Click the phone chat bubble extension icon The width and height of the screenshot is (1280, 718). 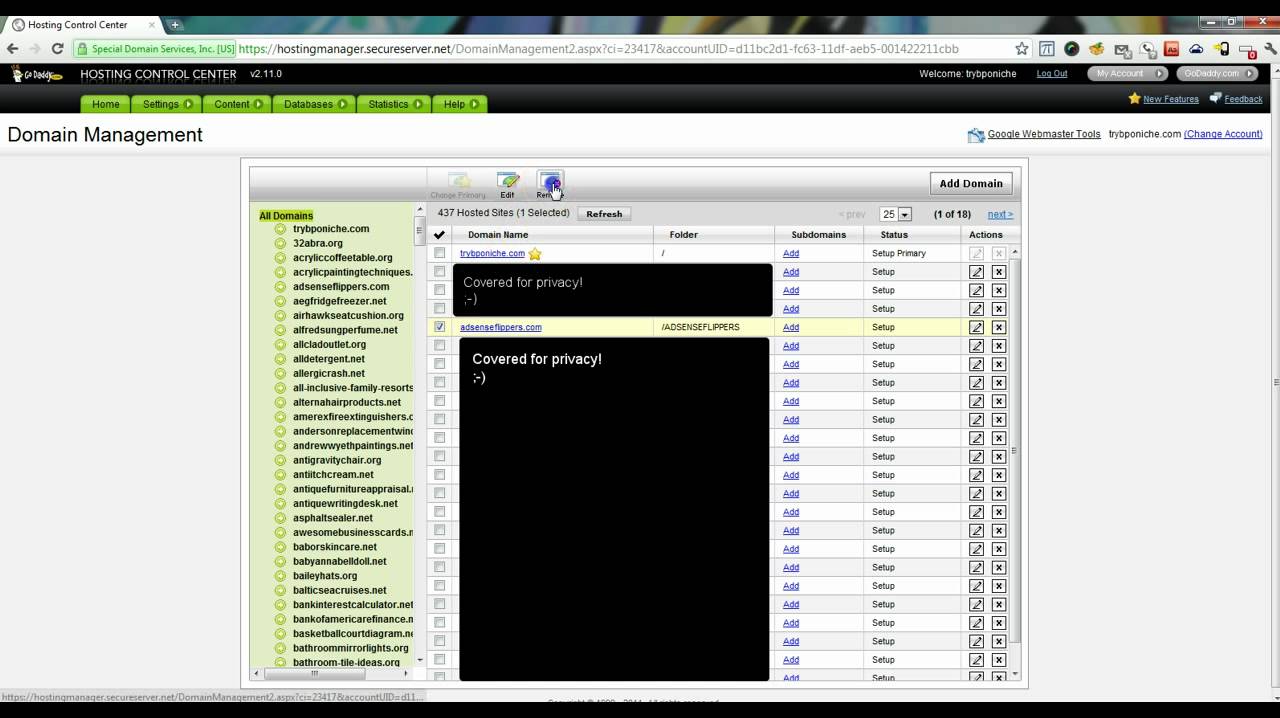pyautogui.click(x=1148, y=49)
